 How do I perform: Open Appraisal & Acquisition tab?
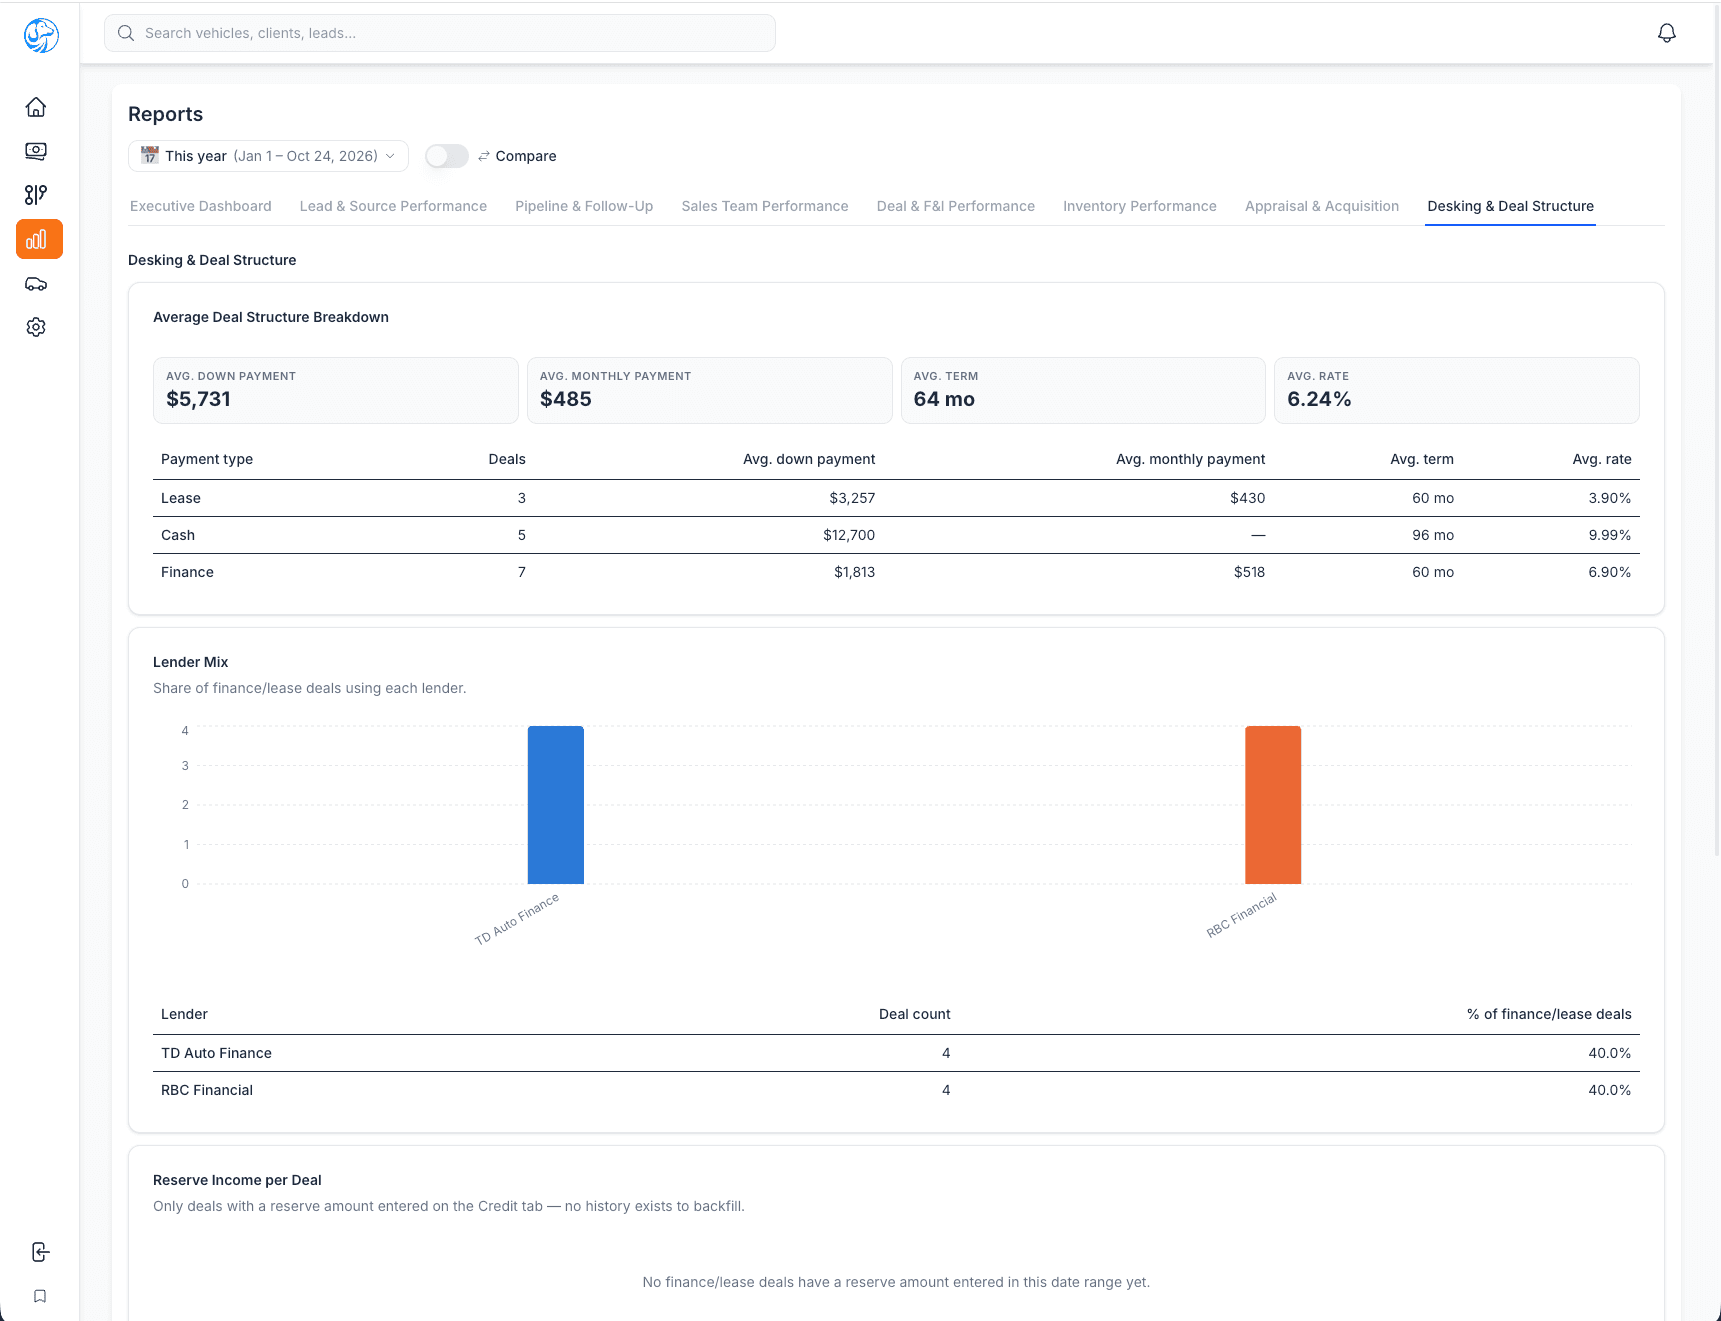pyautogui.click(x=1322, y=206)
